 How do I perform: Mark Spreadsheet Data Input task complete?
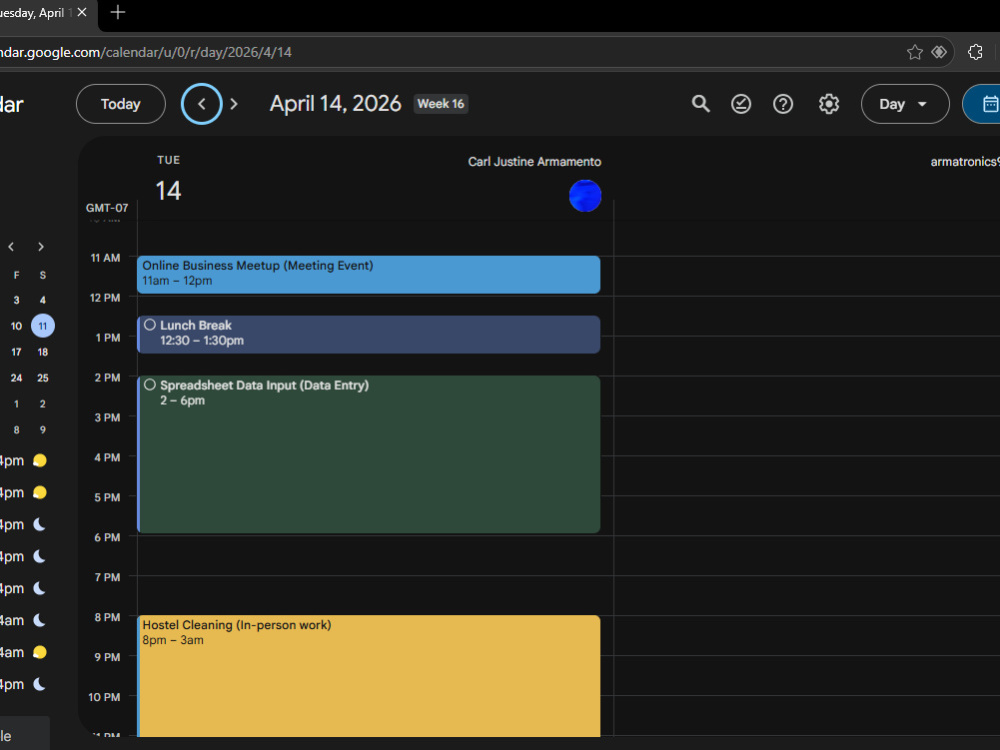(x=150, y=385)
